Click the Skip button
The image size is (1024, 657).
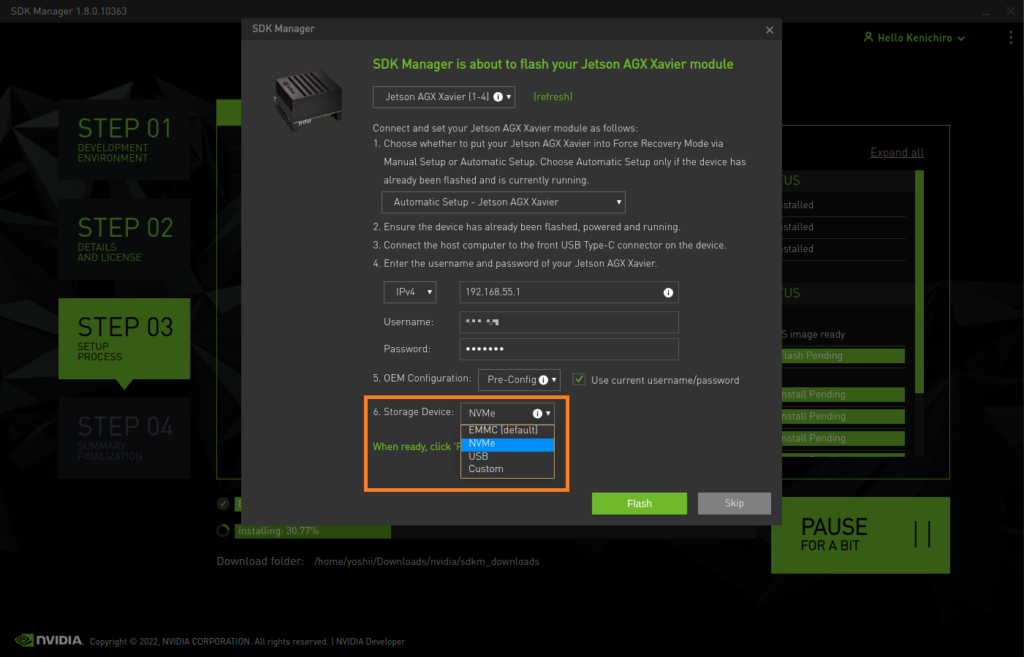point(734,503)
